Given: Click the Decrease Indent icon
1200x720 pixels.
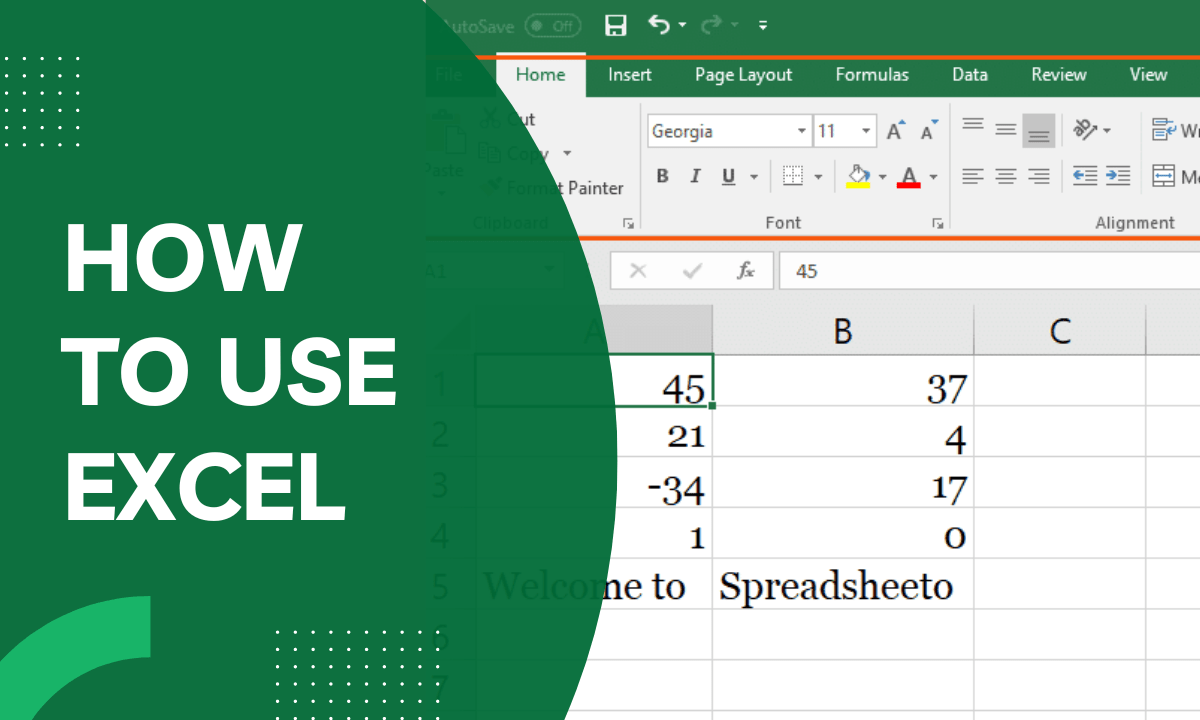Looking at the screenshot, I should pos(1085,176).
